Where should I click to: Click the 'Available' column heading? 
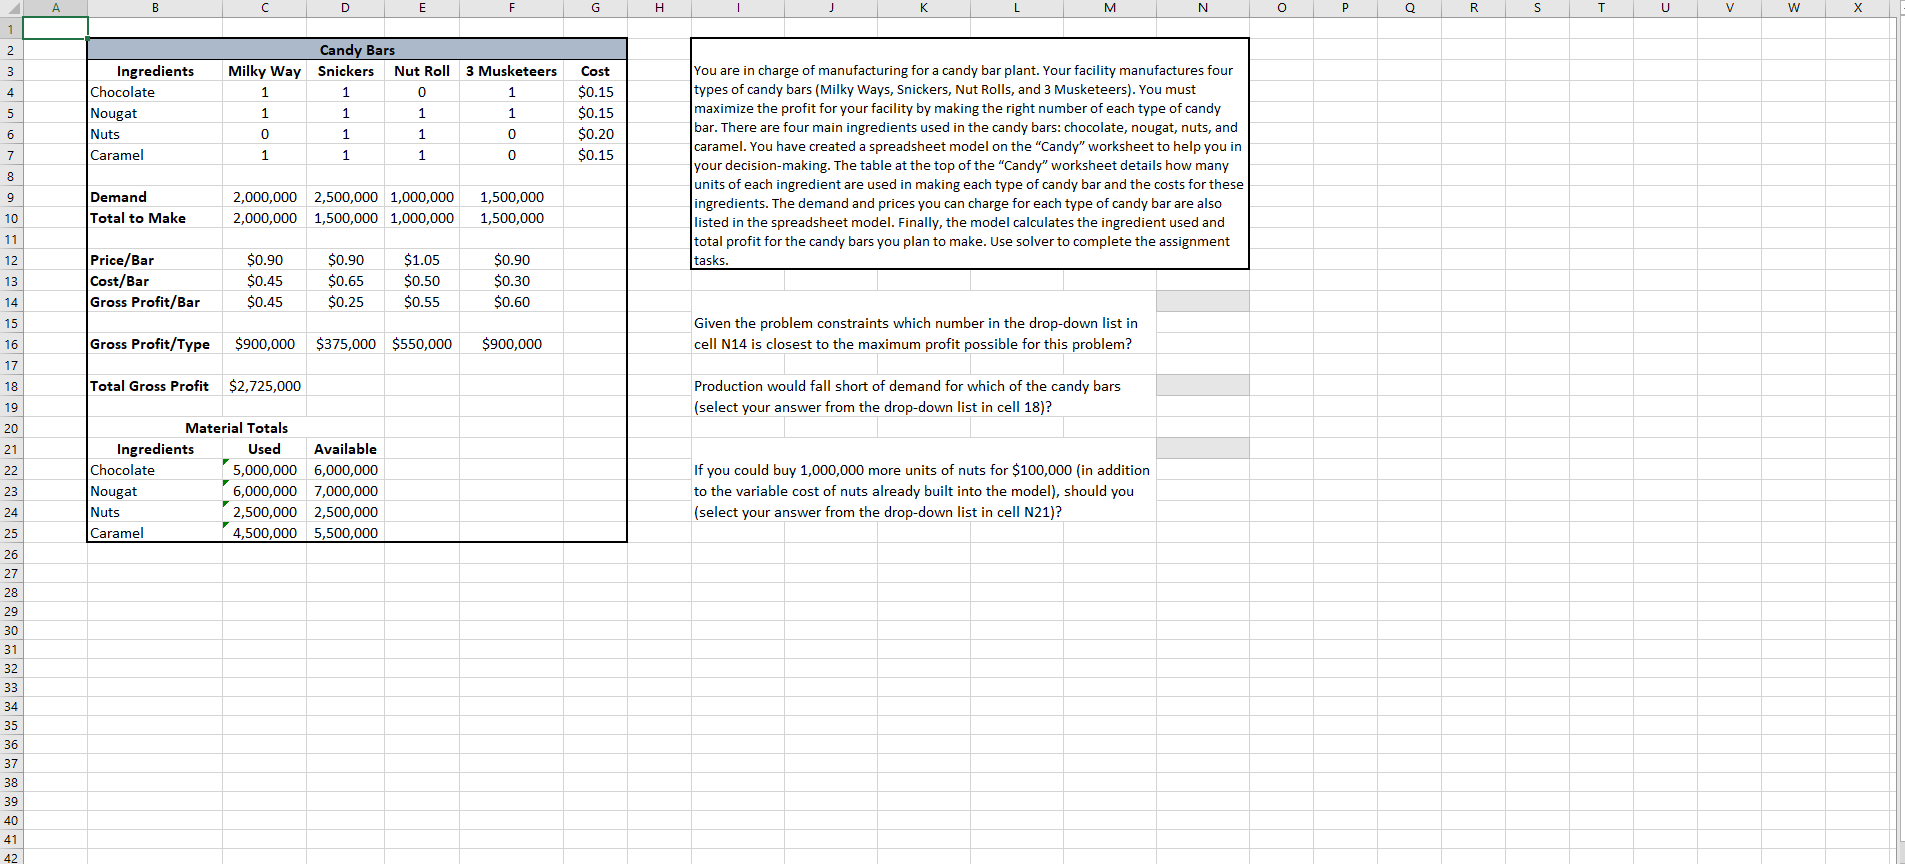tap(345, 449)
